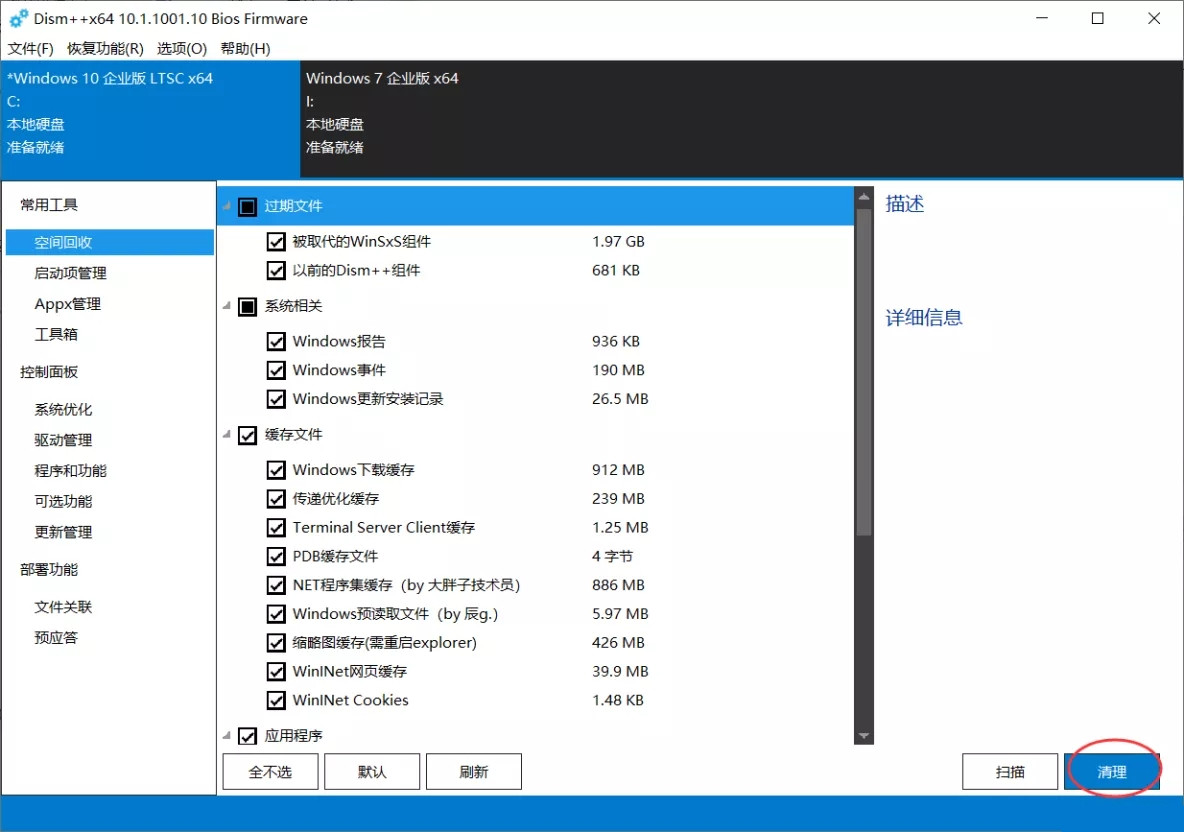Image resolution: width=1184 pixels, height=832 pixels.
Task: Click the 190 MB size value
Action: [618, 370]
